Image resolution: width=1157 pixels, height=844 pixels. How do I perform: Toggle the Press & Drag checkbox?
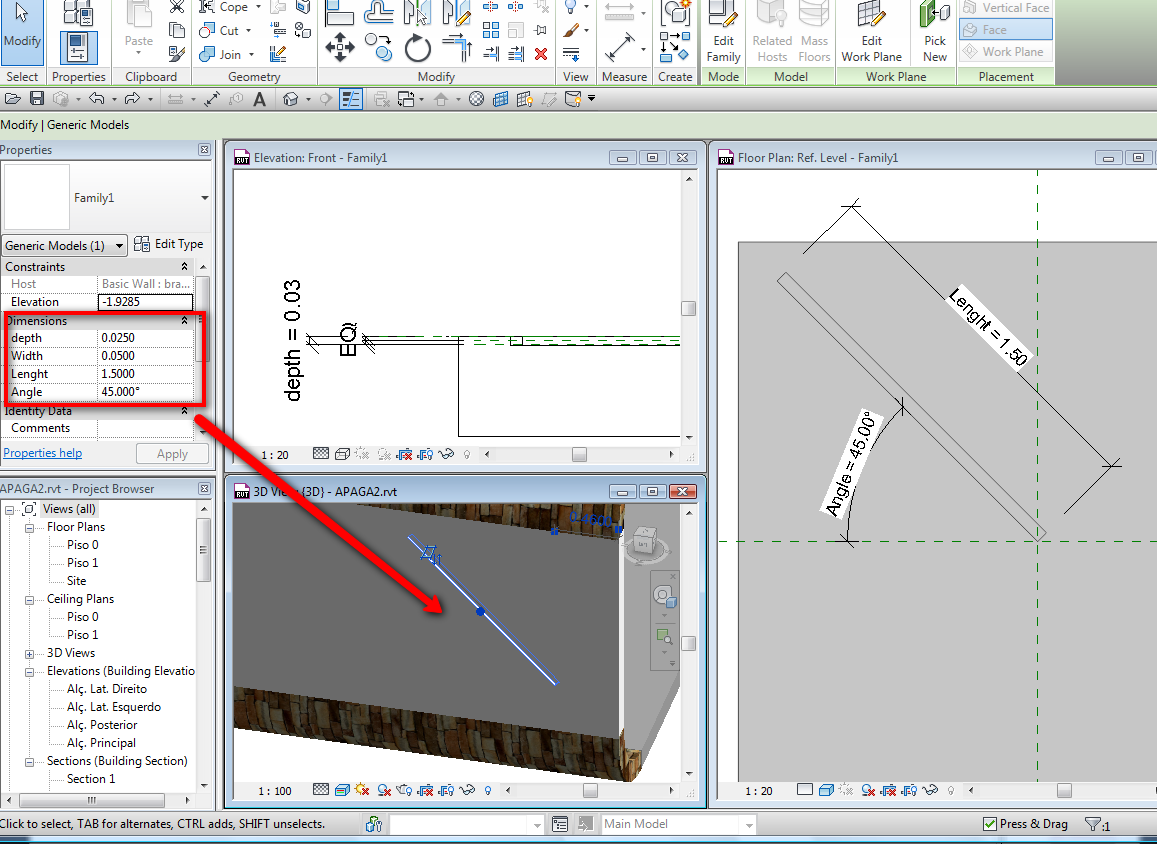point(990,824)
